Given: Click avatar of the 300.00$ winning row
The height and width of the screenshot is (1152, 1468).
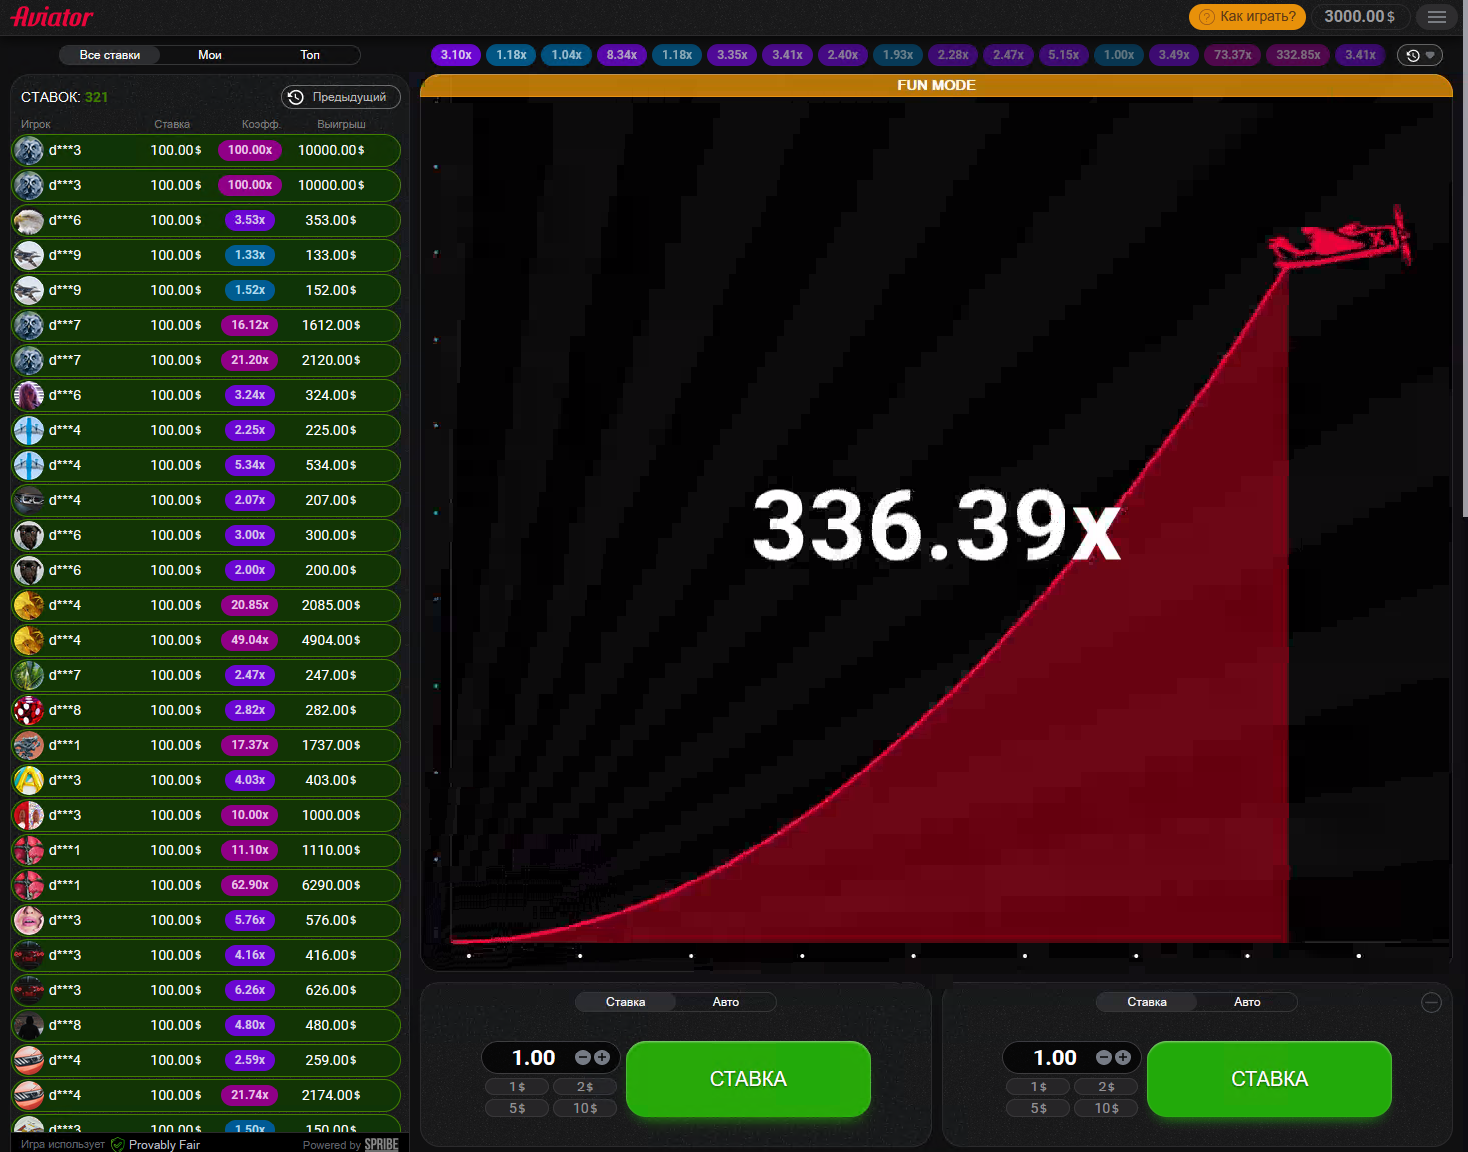Looking at the screenshot, I should [x=29, y=535].
